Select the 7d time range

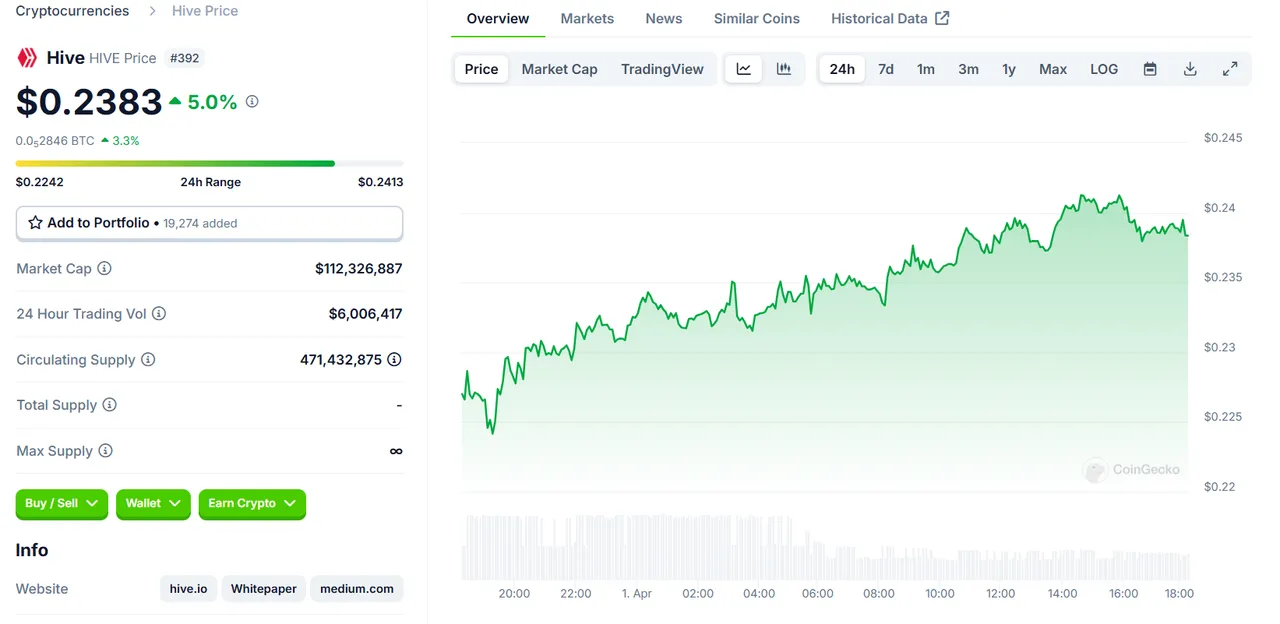[886, 69]
